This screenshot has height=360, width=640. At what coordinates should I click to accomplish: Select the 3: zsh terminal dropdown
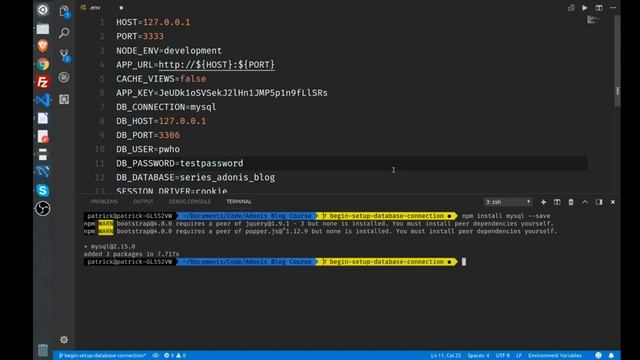click(508, 202)
